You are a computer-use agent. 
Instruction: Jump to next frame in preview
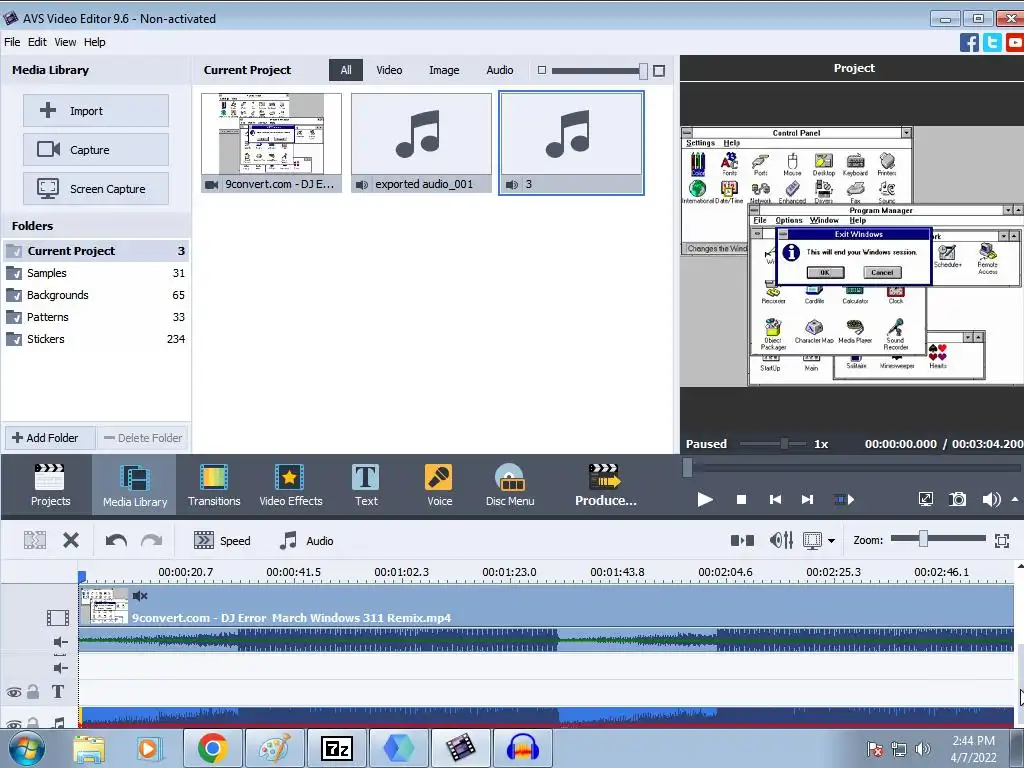tap(807, 500)
